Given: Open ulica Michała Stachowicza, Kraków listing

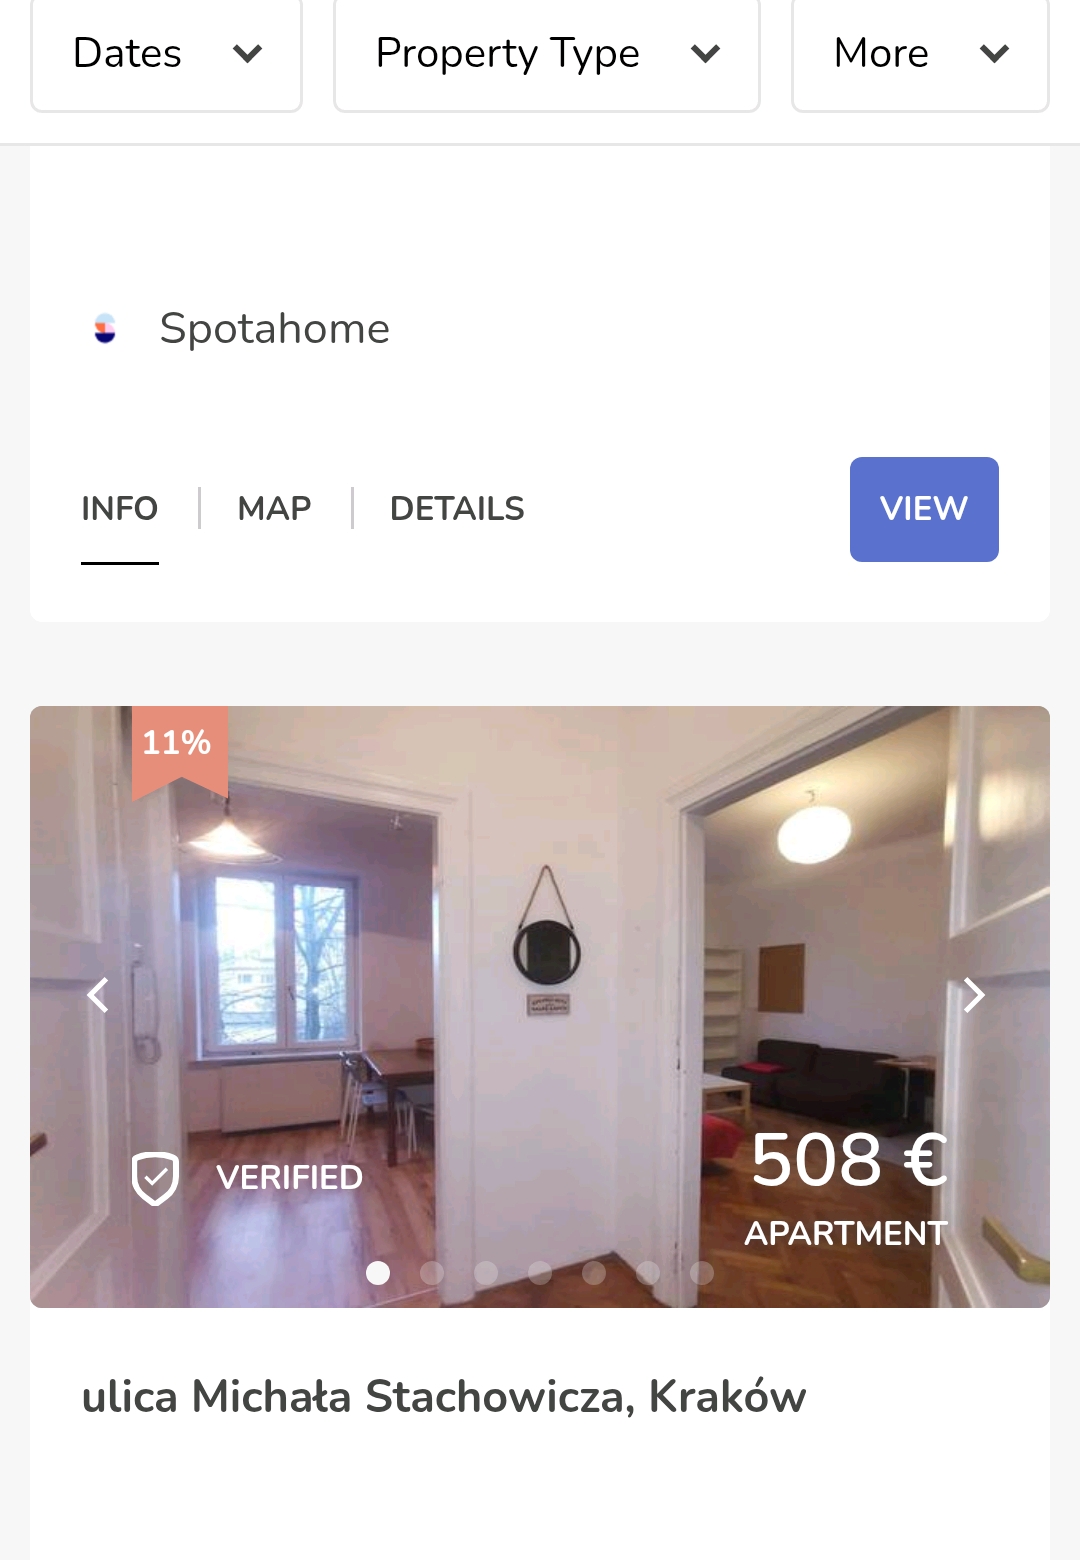Looking at the screenshot, I should tap(444, 1397).
